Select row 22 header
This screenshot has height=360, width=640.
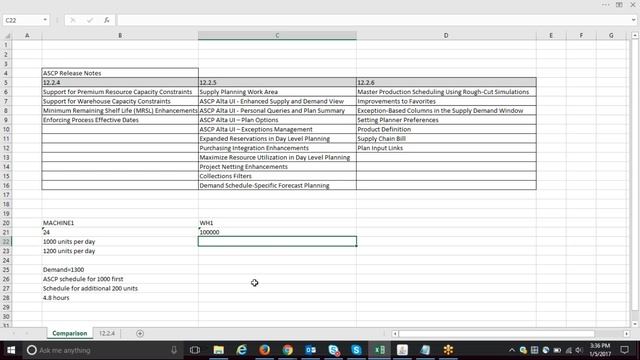(x=6, y=242)
